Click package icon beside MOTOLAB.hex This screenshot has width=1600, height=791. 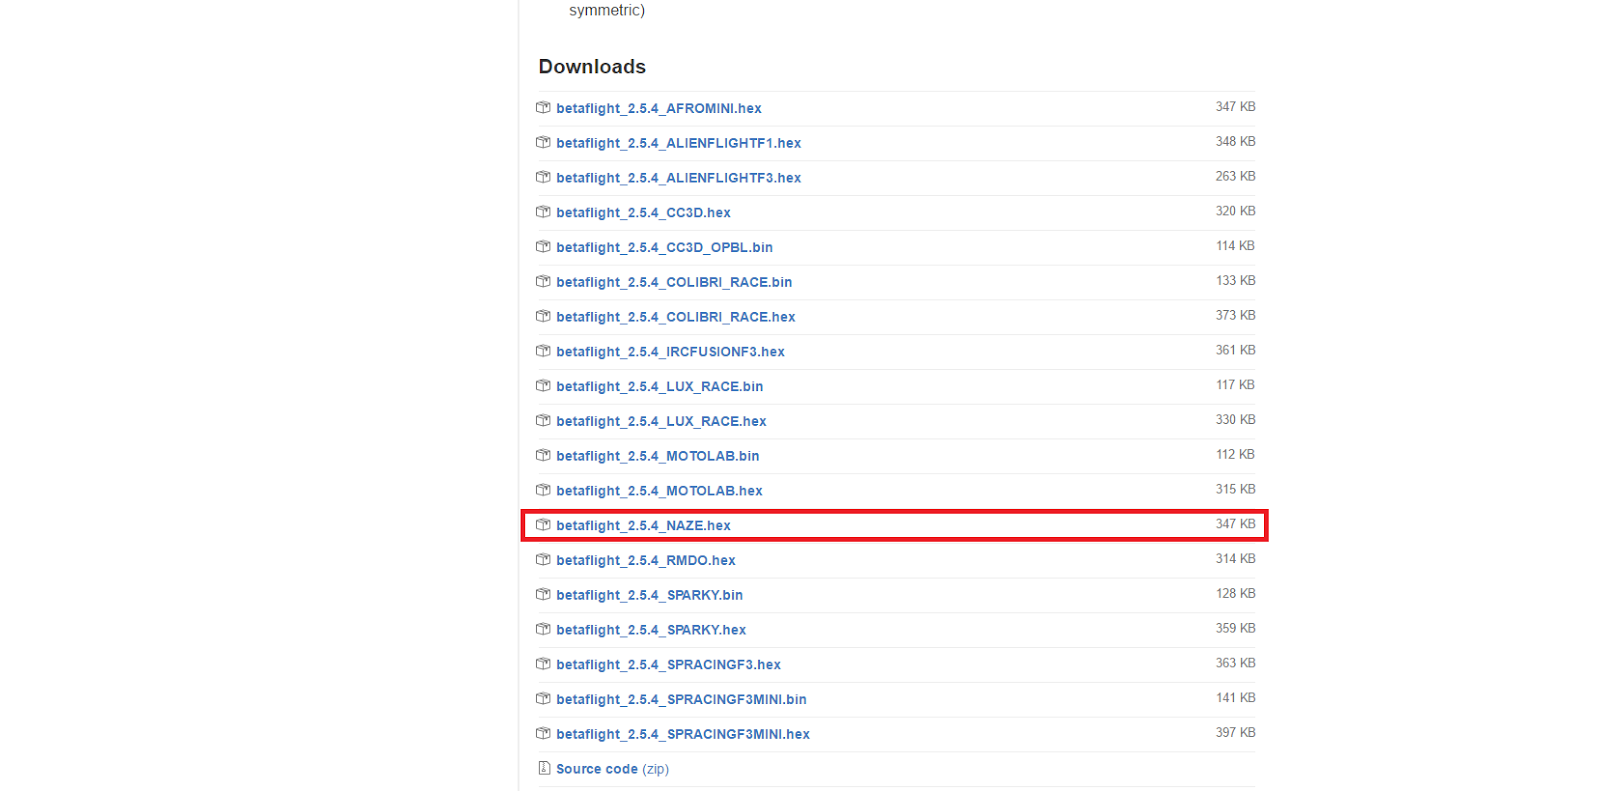click(543, 490)
